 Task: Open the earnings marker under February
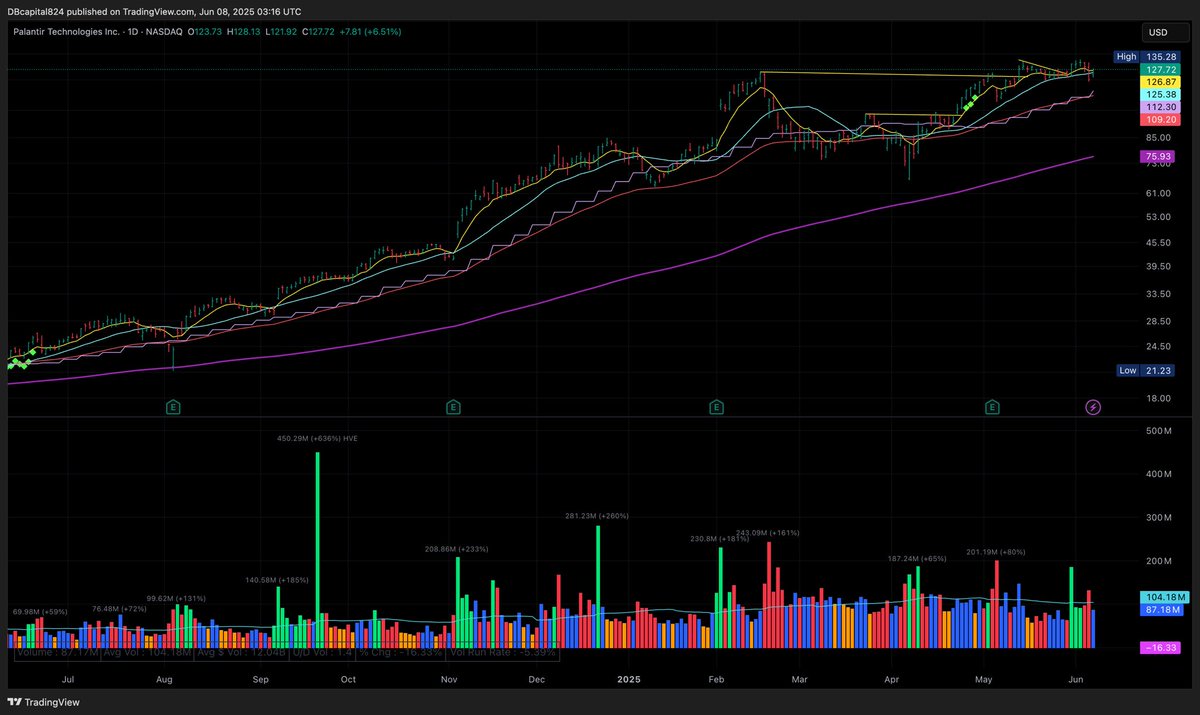[716, 407]
